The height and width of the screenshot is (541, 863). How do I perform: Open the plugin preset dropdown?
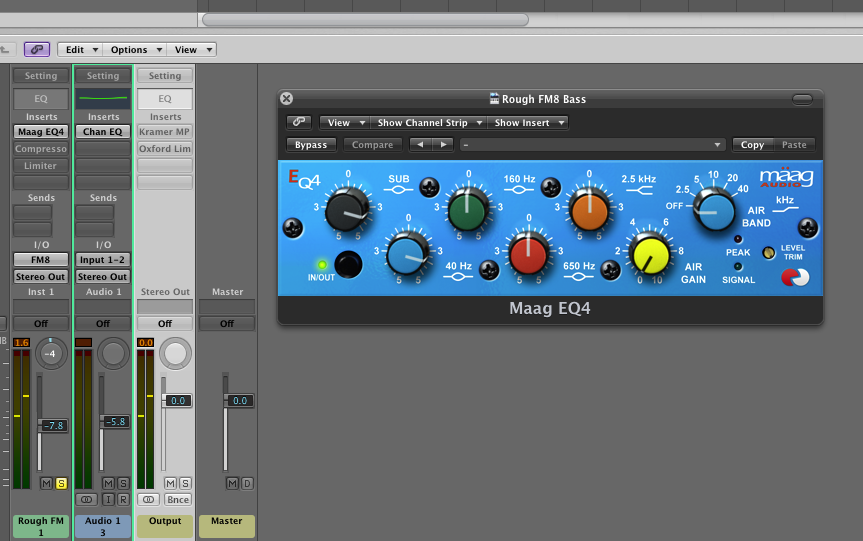click(x=592, y=145)
